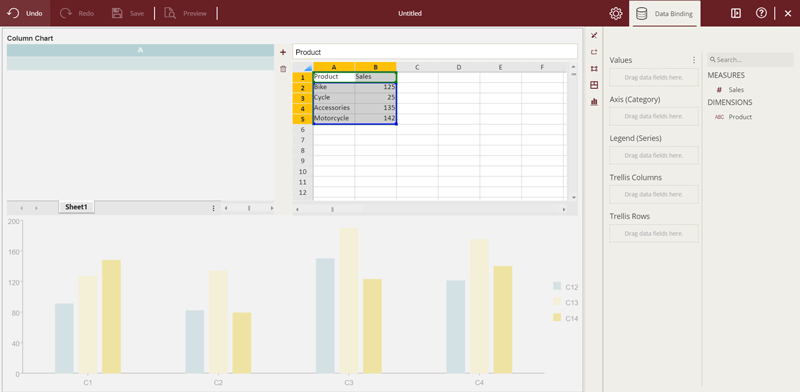The image size is (800, 392).
Task: Add a column with the plus icon
Action: [283, 52]
